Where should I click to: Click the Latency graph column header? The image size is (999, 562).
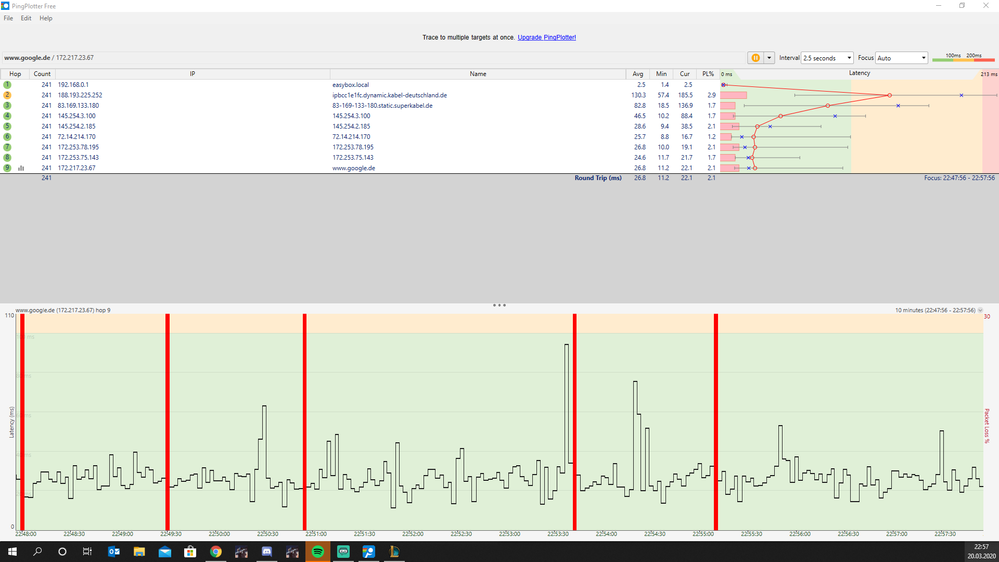[859, 73]
